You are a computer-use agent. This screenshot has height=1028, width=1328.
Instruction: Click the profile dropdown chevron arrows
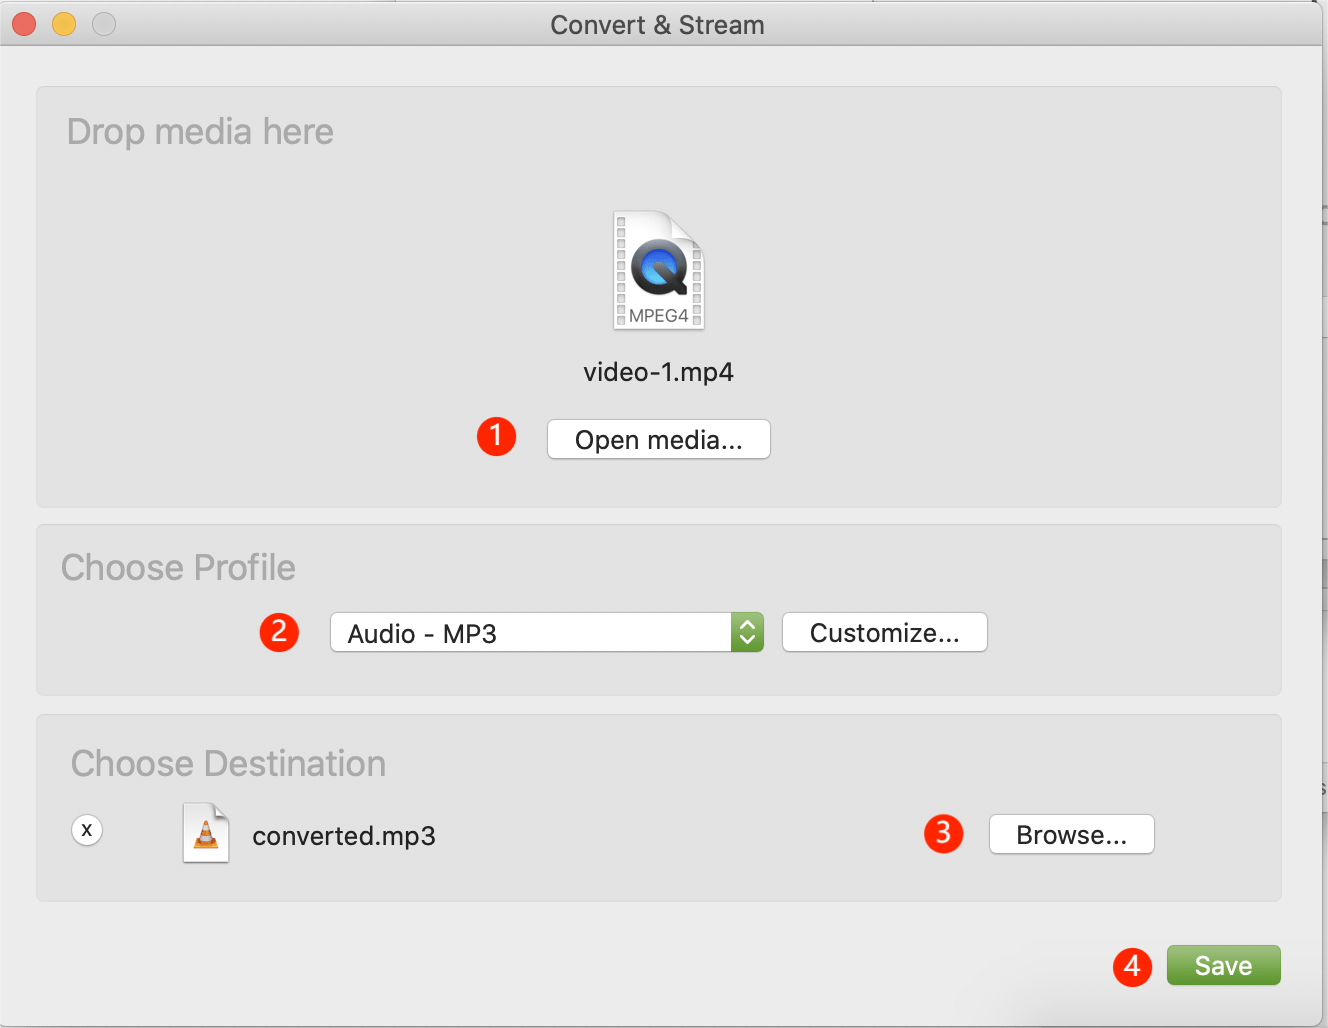point(747,632)
